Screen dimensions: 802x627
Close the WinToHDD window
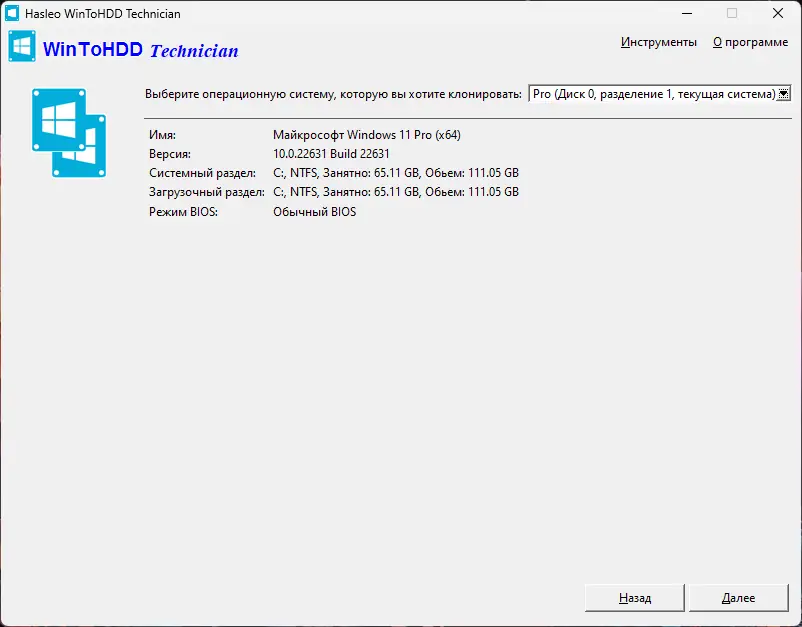(x=778, y=13)
